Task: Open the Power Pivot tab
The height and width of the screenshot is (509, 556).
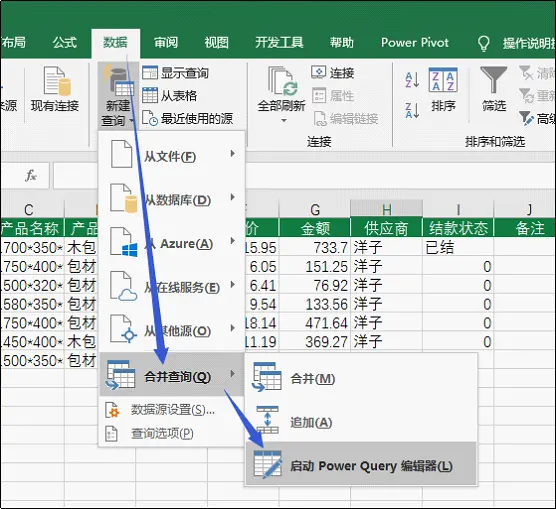Action: 415,43
